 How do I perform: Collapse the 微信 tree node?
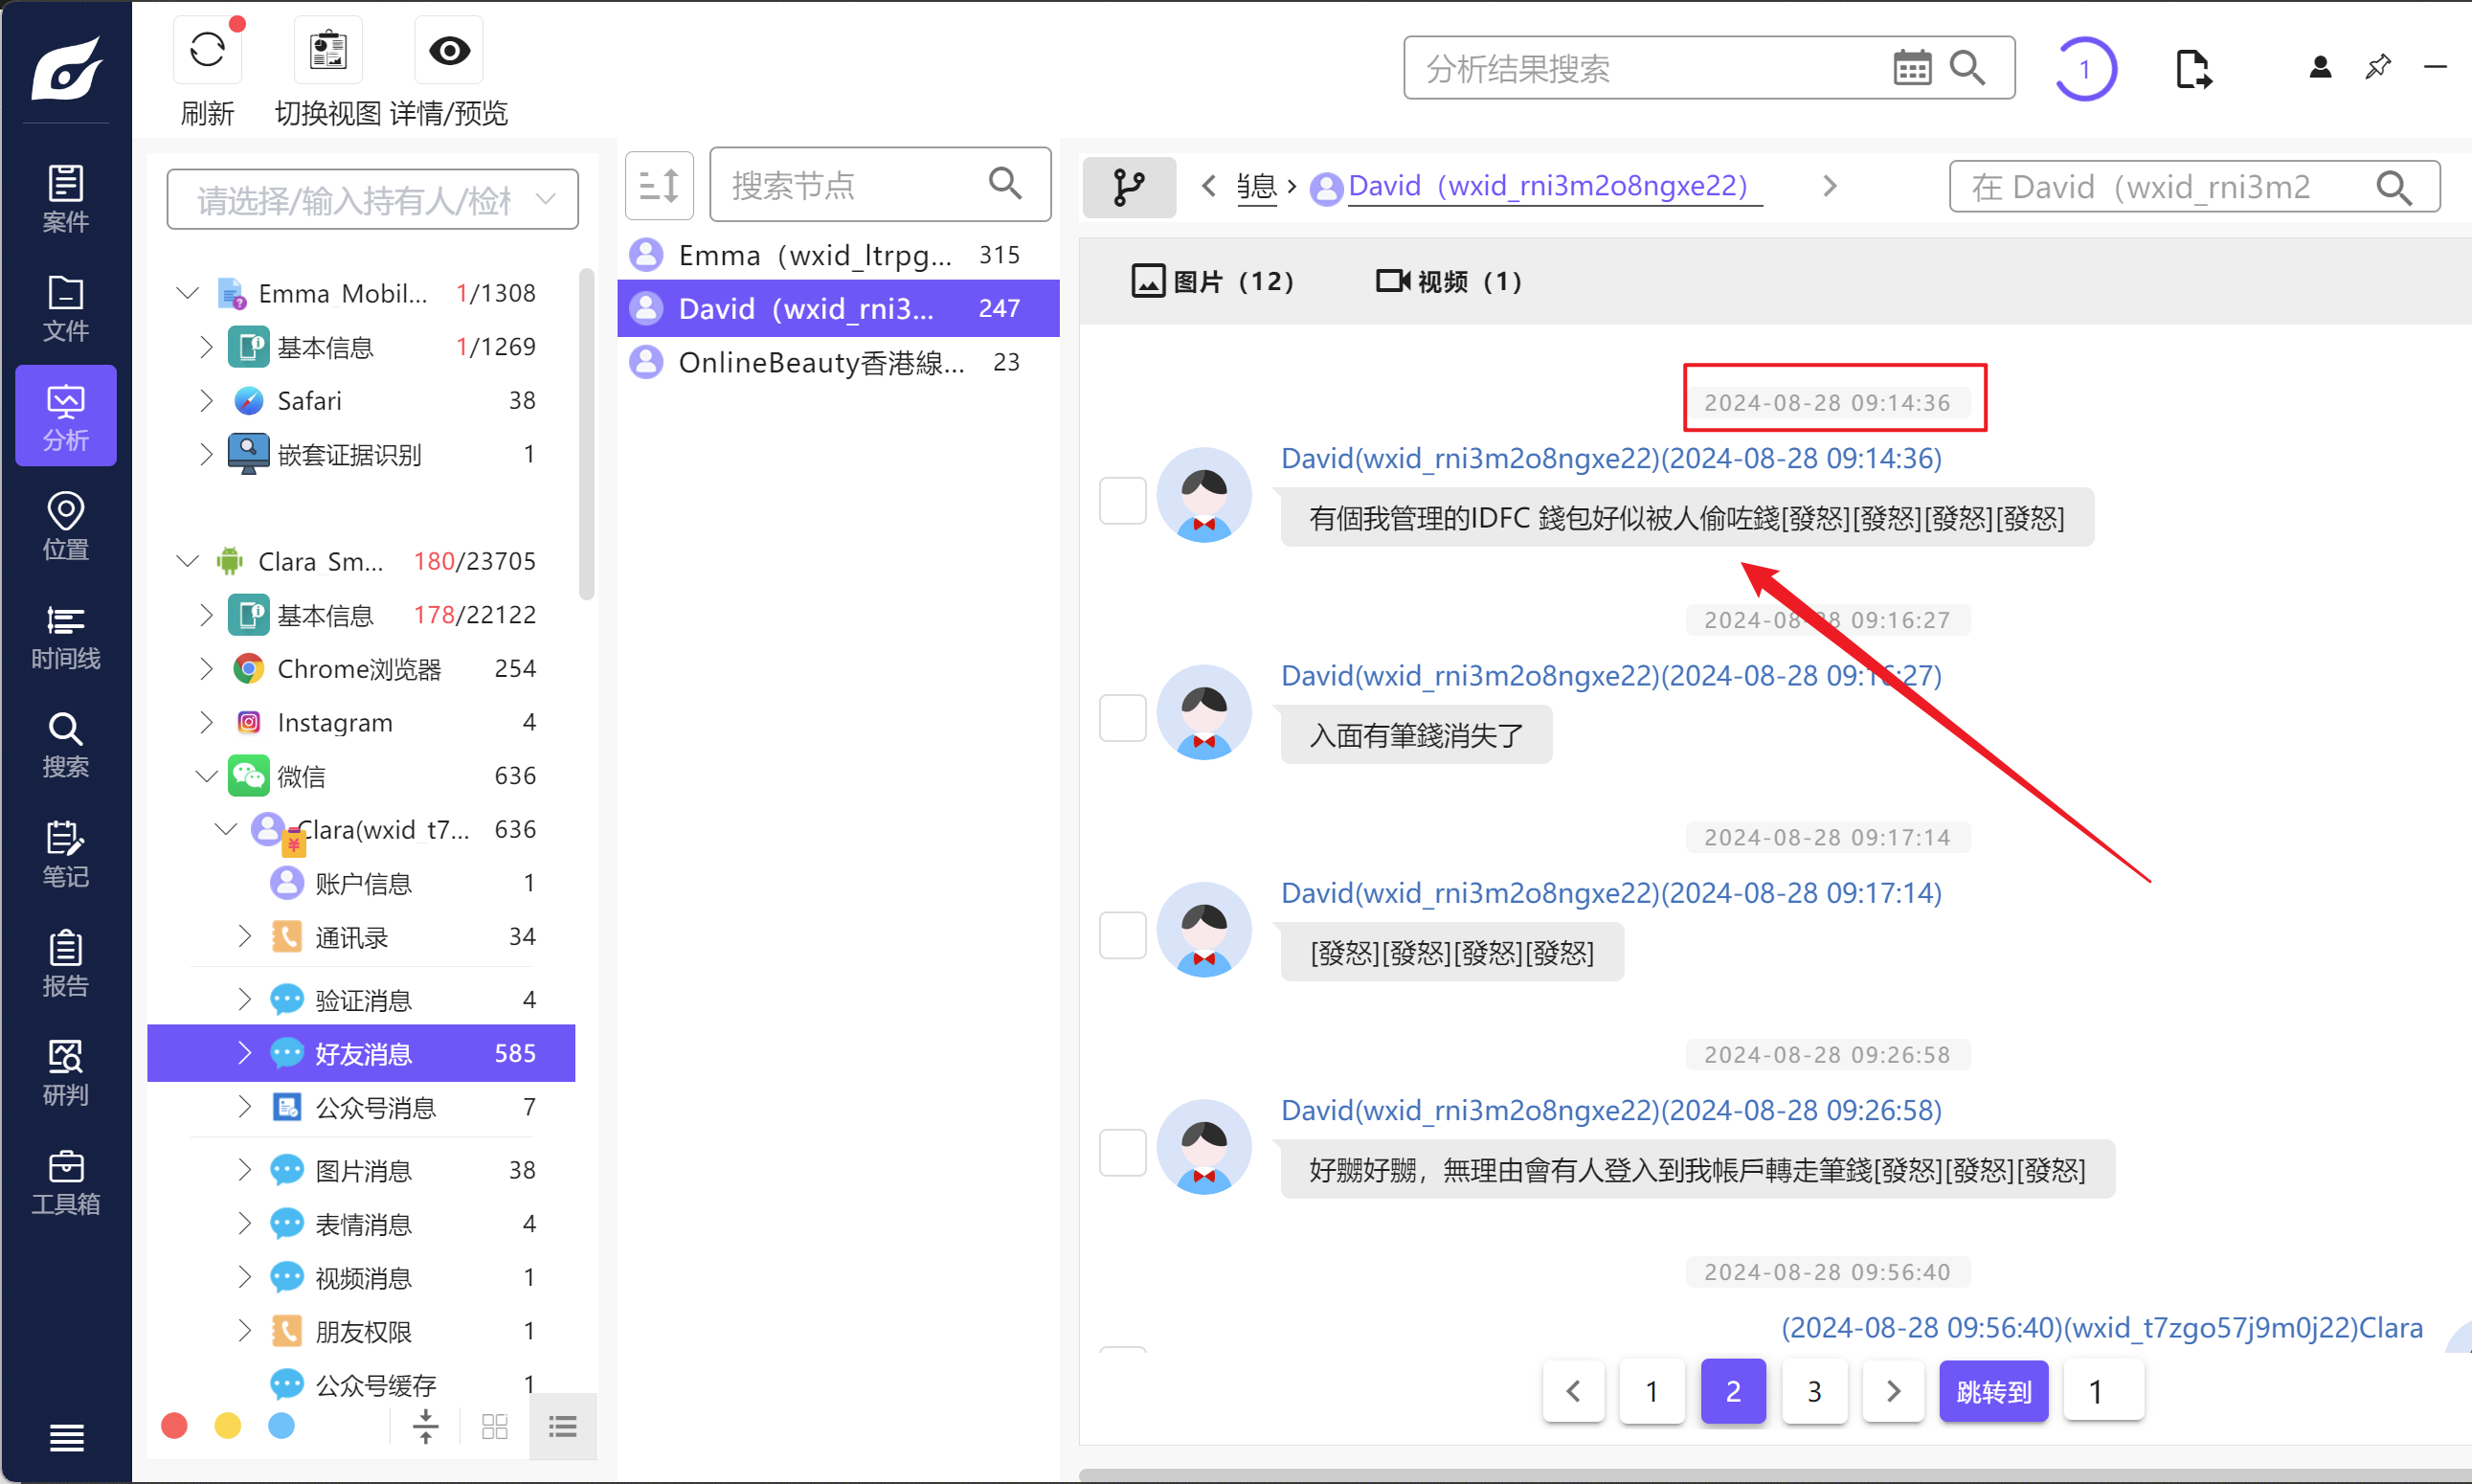point(206,776)
